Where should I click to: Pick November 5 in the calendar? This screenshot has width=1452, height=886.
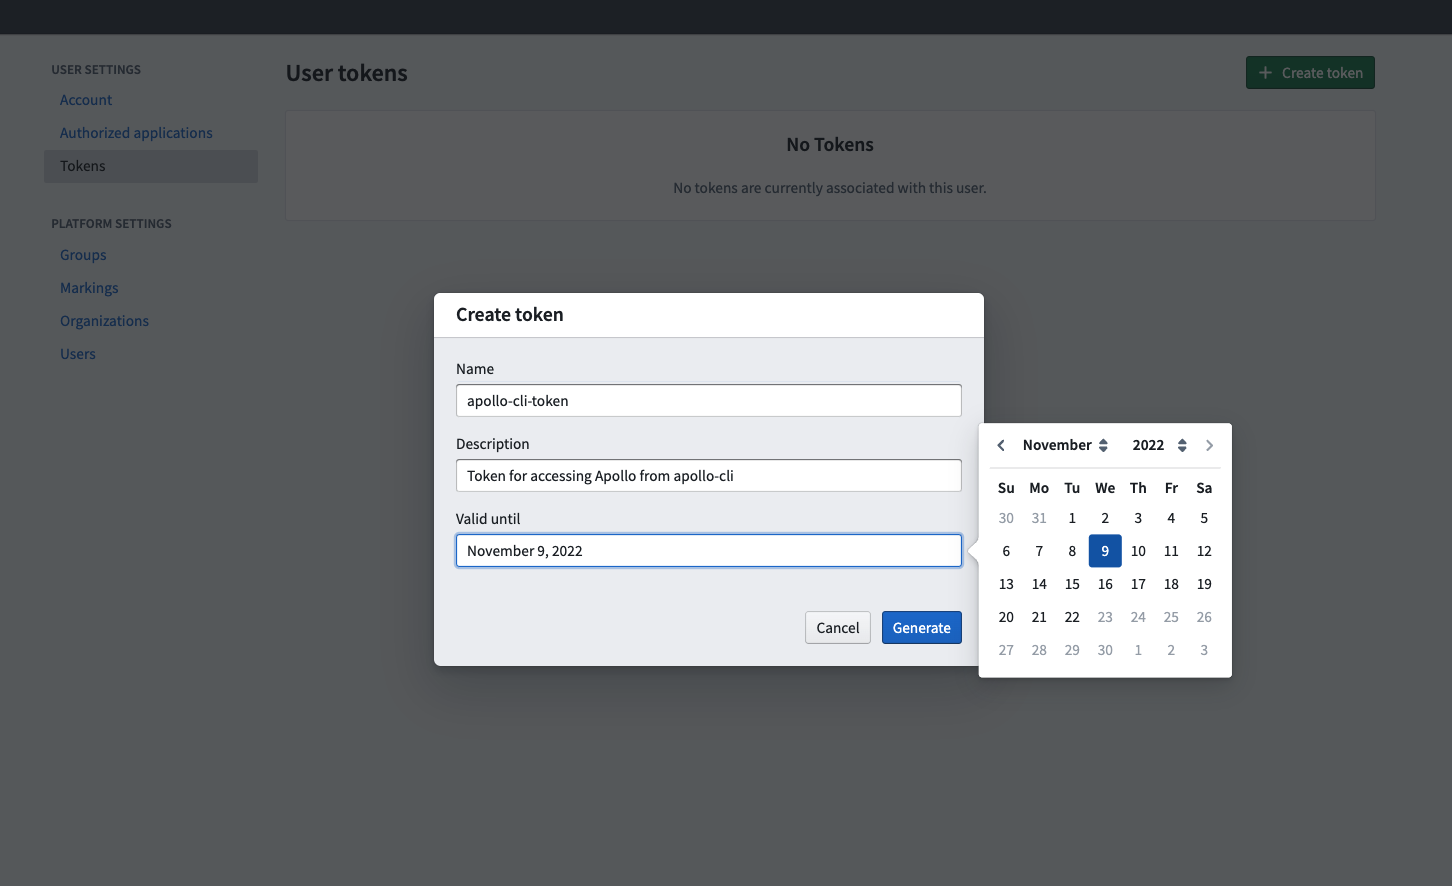[1204, 518]
